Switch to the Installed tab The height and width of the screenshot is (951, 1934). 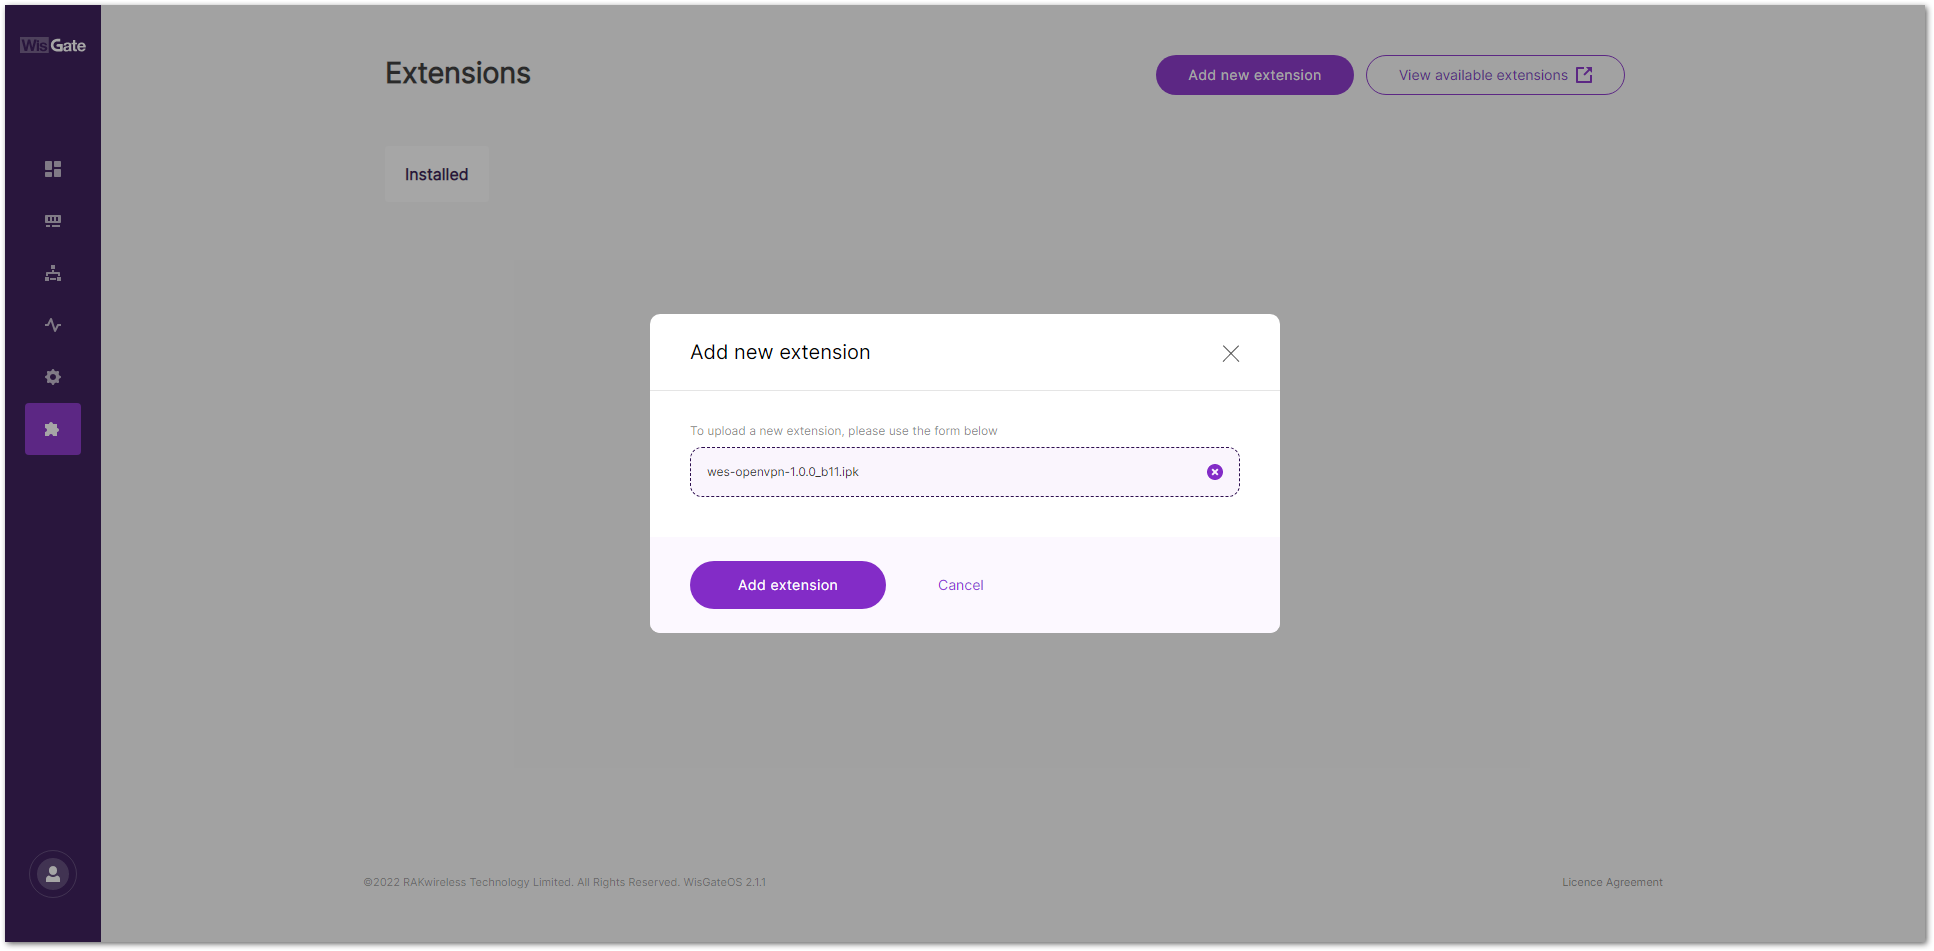(436, 174)
